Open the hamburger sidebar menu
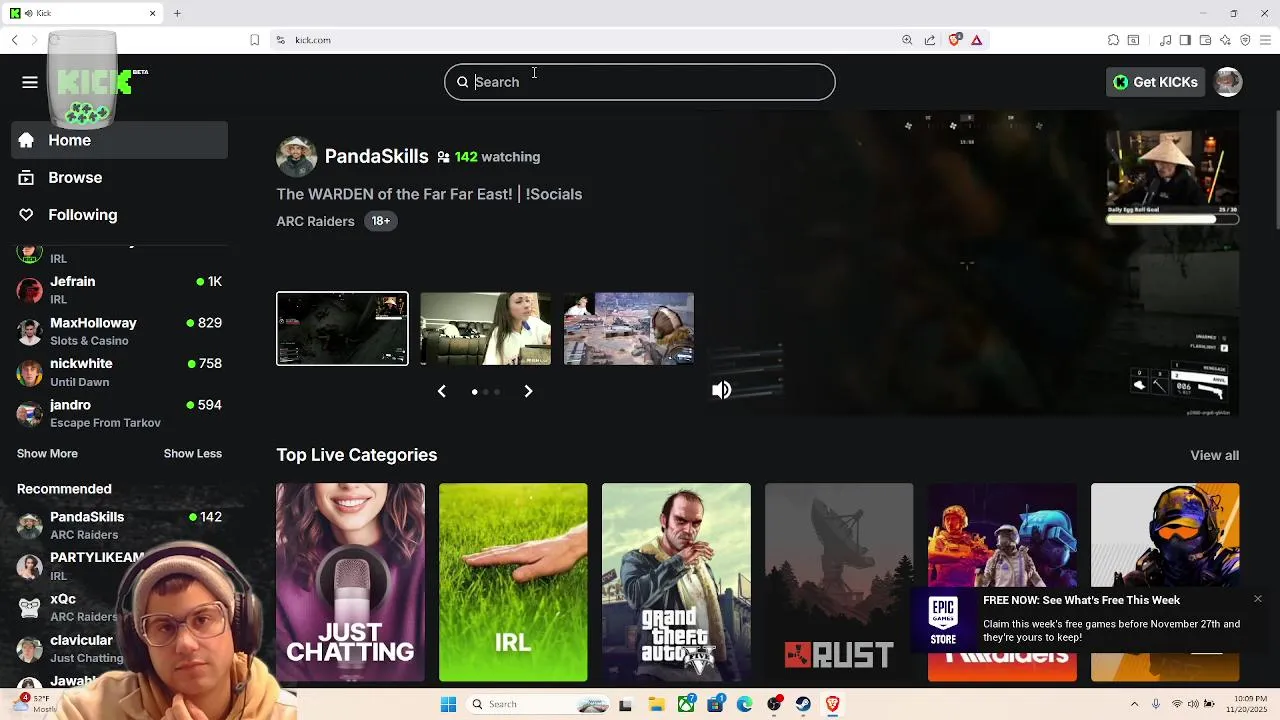This screenshot has width=1280, height=720. pos(30,82)
